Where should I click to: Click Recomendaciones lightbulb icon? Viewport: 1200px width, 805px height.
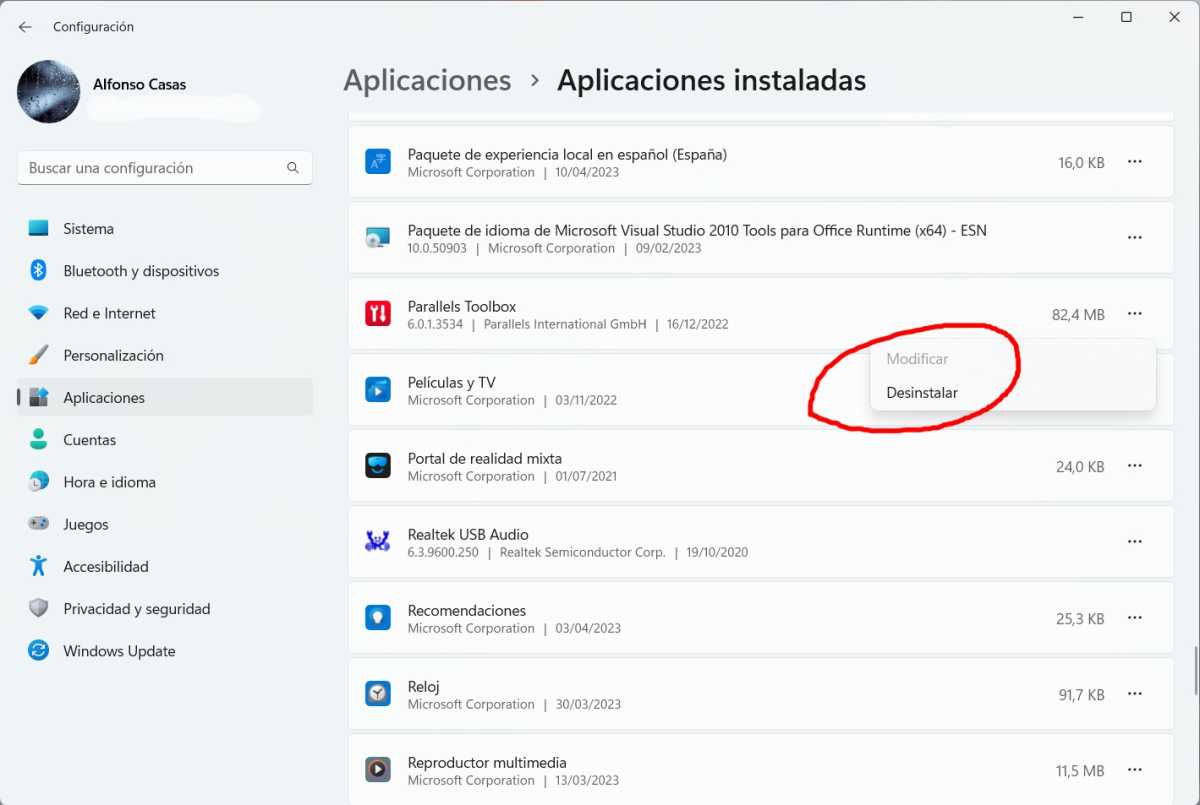(378, 618)
